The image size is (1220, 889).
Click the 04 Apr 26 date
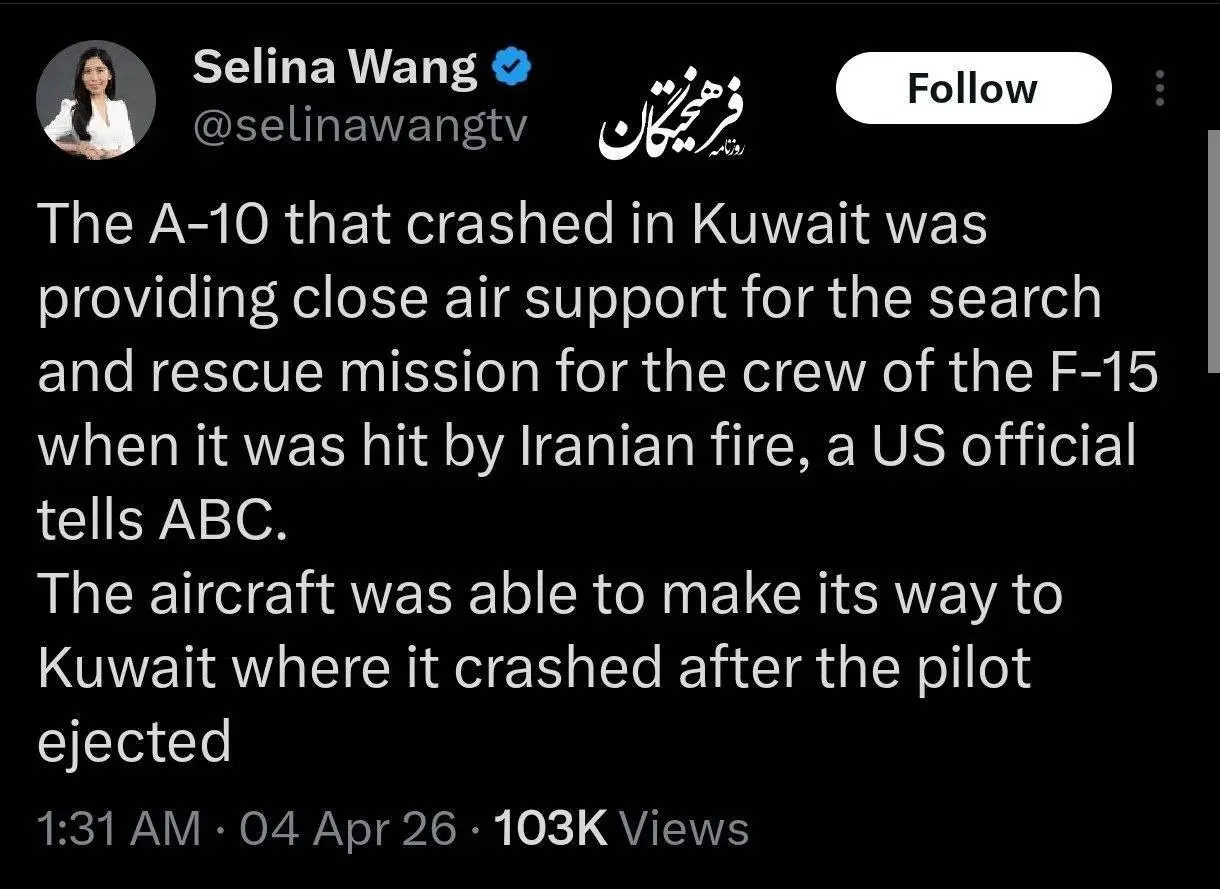333,829
